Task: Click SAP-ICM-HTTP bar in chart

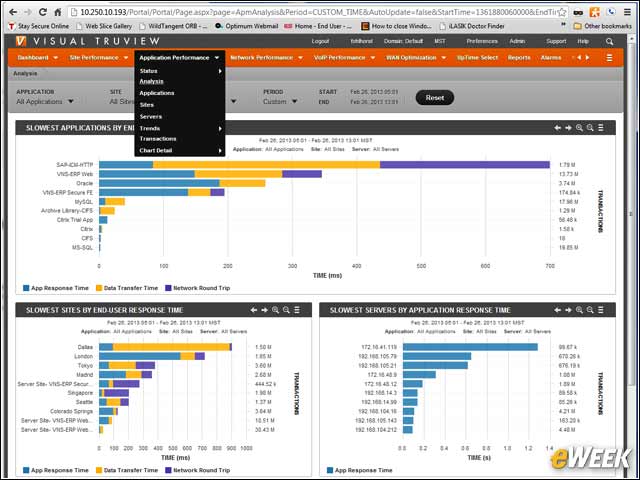Action: click(x=324, y=165)
